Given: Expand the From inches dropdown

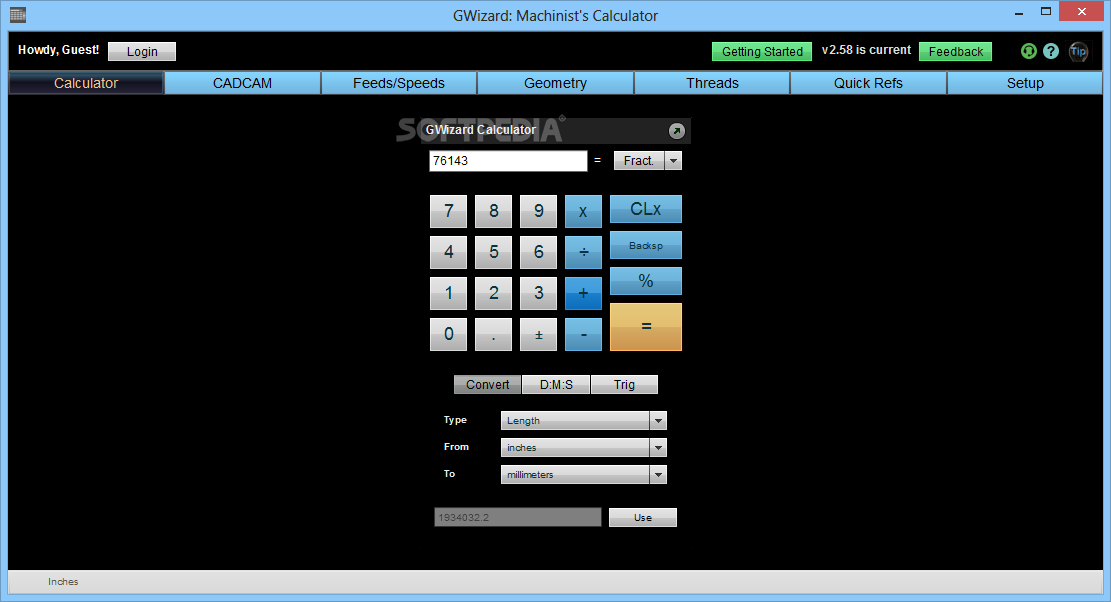Looking at the screenshot, I should [658, 448].
